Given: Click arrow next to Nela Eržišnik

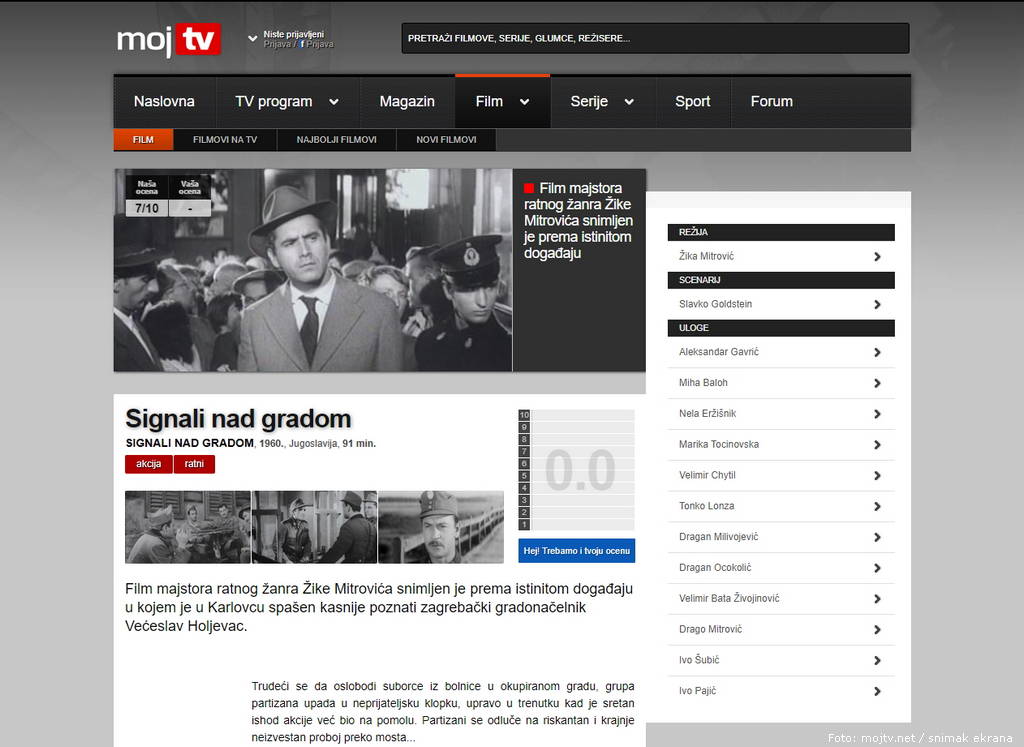Looking at the screenshot, I should tap(877, 414).
